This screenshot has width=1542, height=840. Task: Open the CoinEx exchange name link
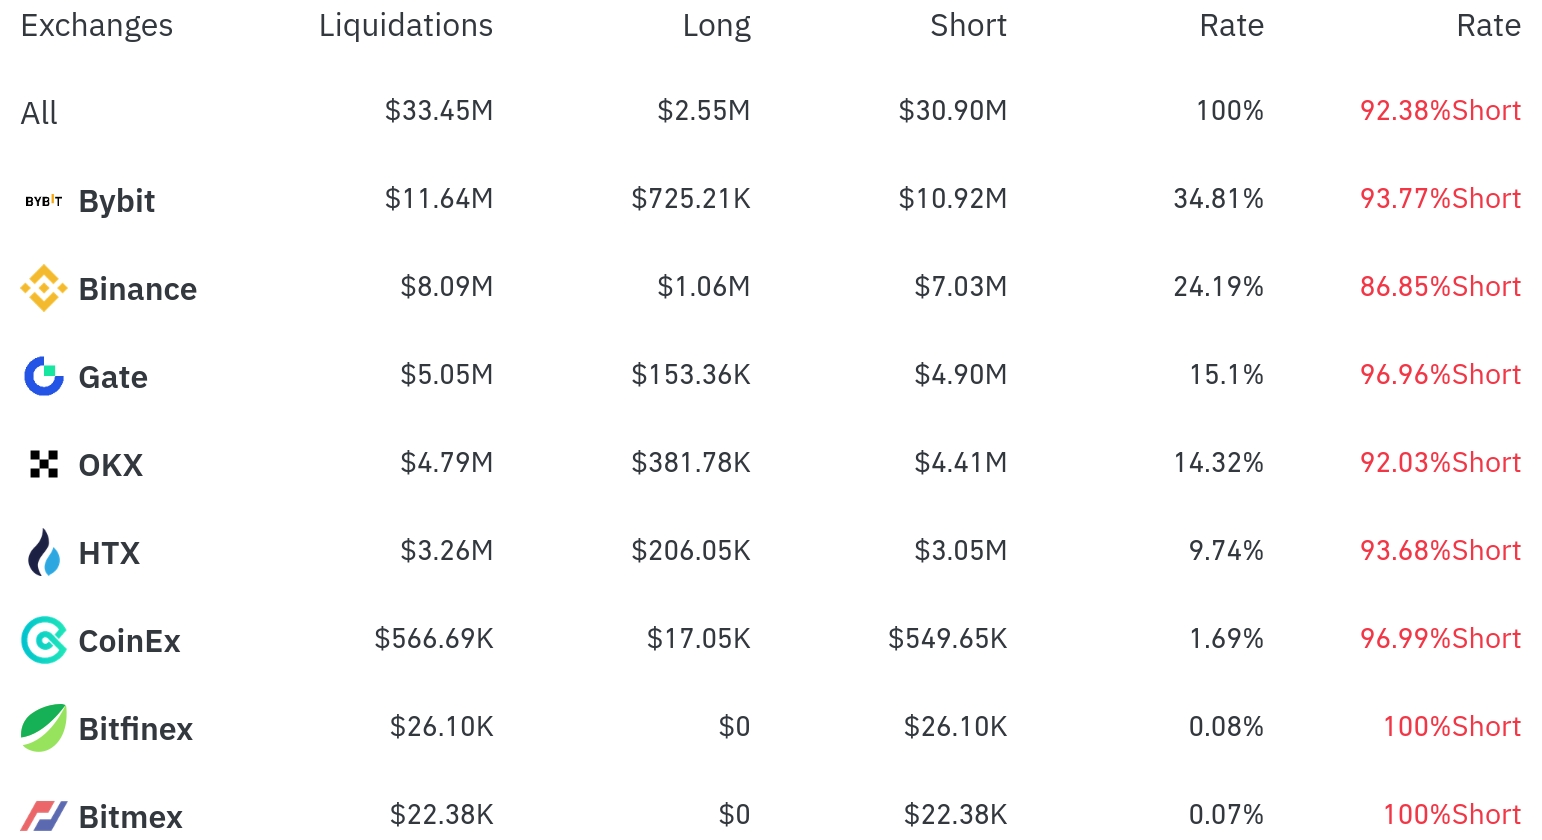(129, 641)
